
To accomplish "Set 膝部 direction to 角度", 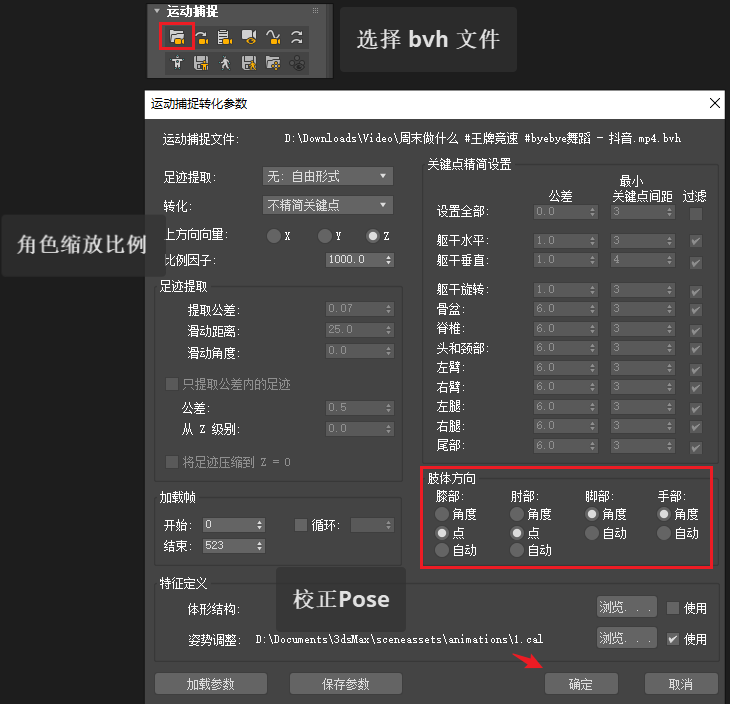I will coord(442,514).
